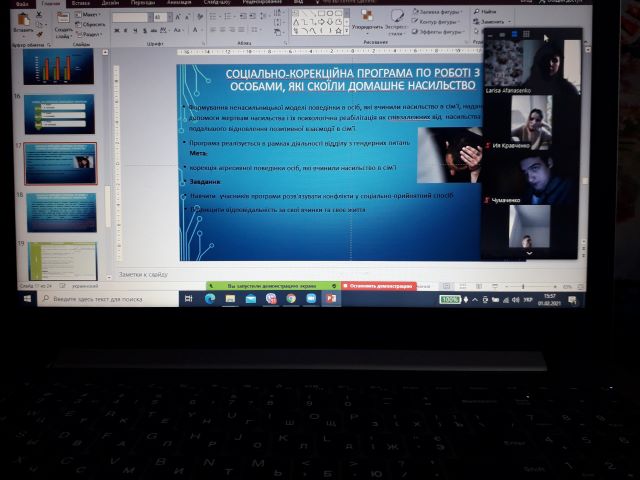Toggle underline (Ч) formatting

[135, 31]
